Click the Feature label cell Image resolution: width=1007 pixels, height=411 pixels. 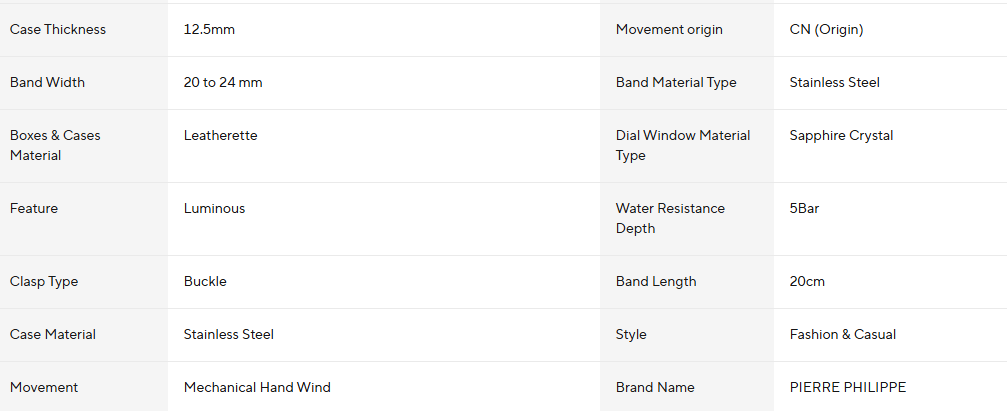(x=34, y=209)
